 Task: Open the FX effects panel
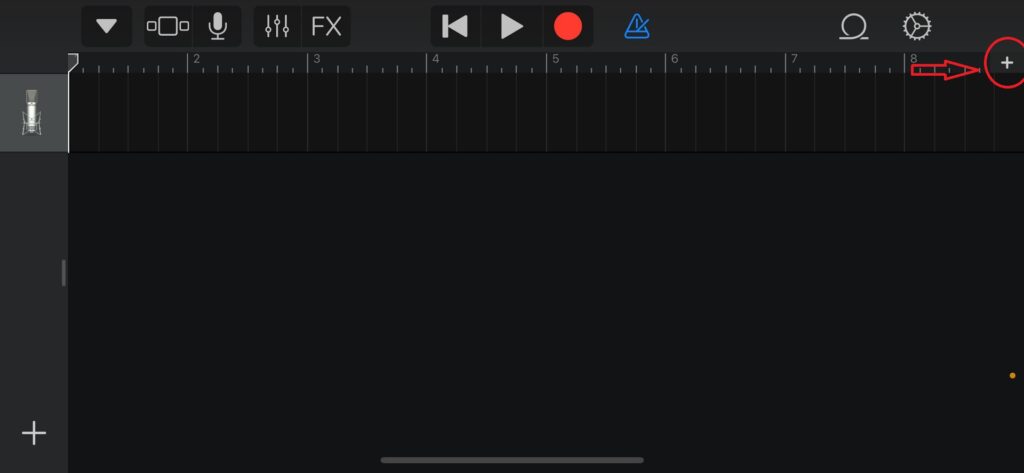tap(326, 27)
